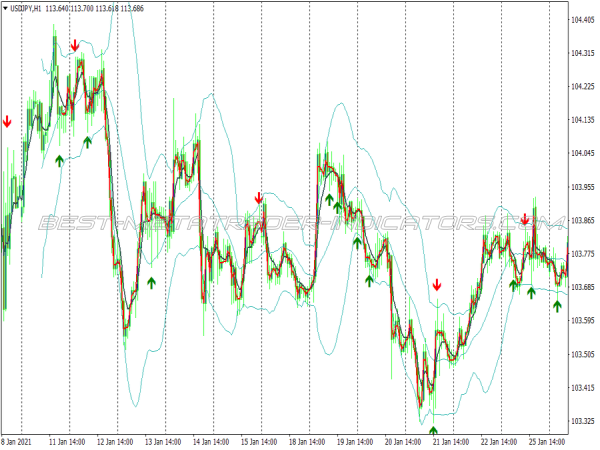Click the green buy arrow at the chart bottom near 21 Jan
The height and width of the screenshot is (450, 600).
pos(433,430)
